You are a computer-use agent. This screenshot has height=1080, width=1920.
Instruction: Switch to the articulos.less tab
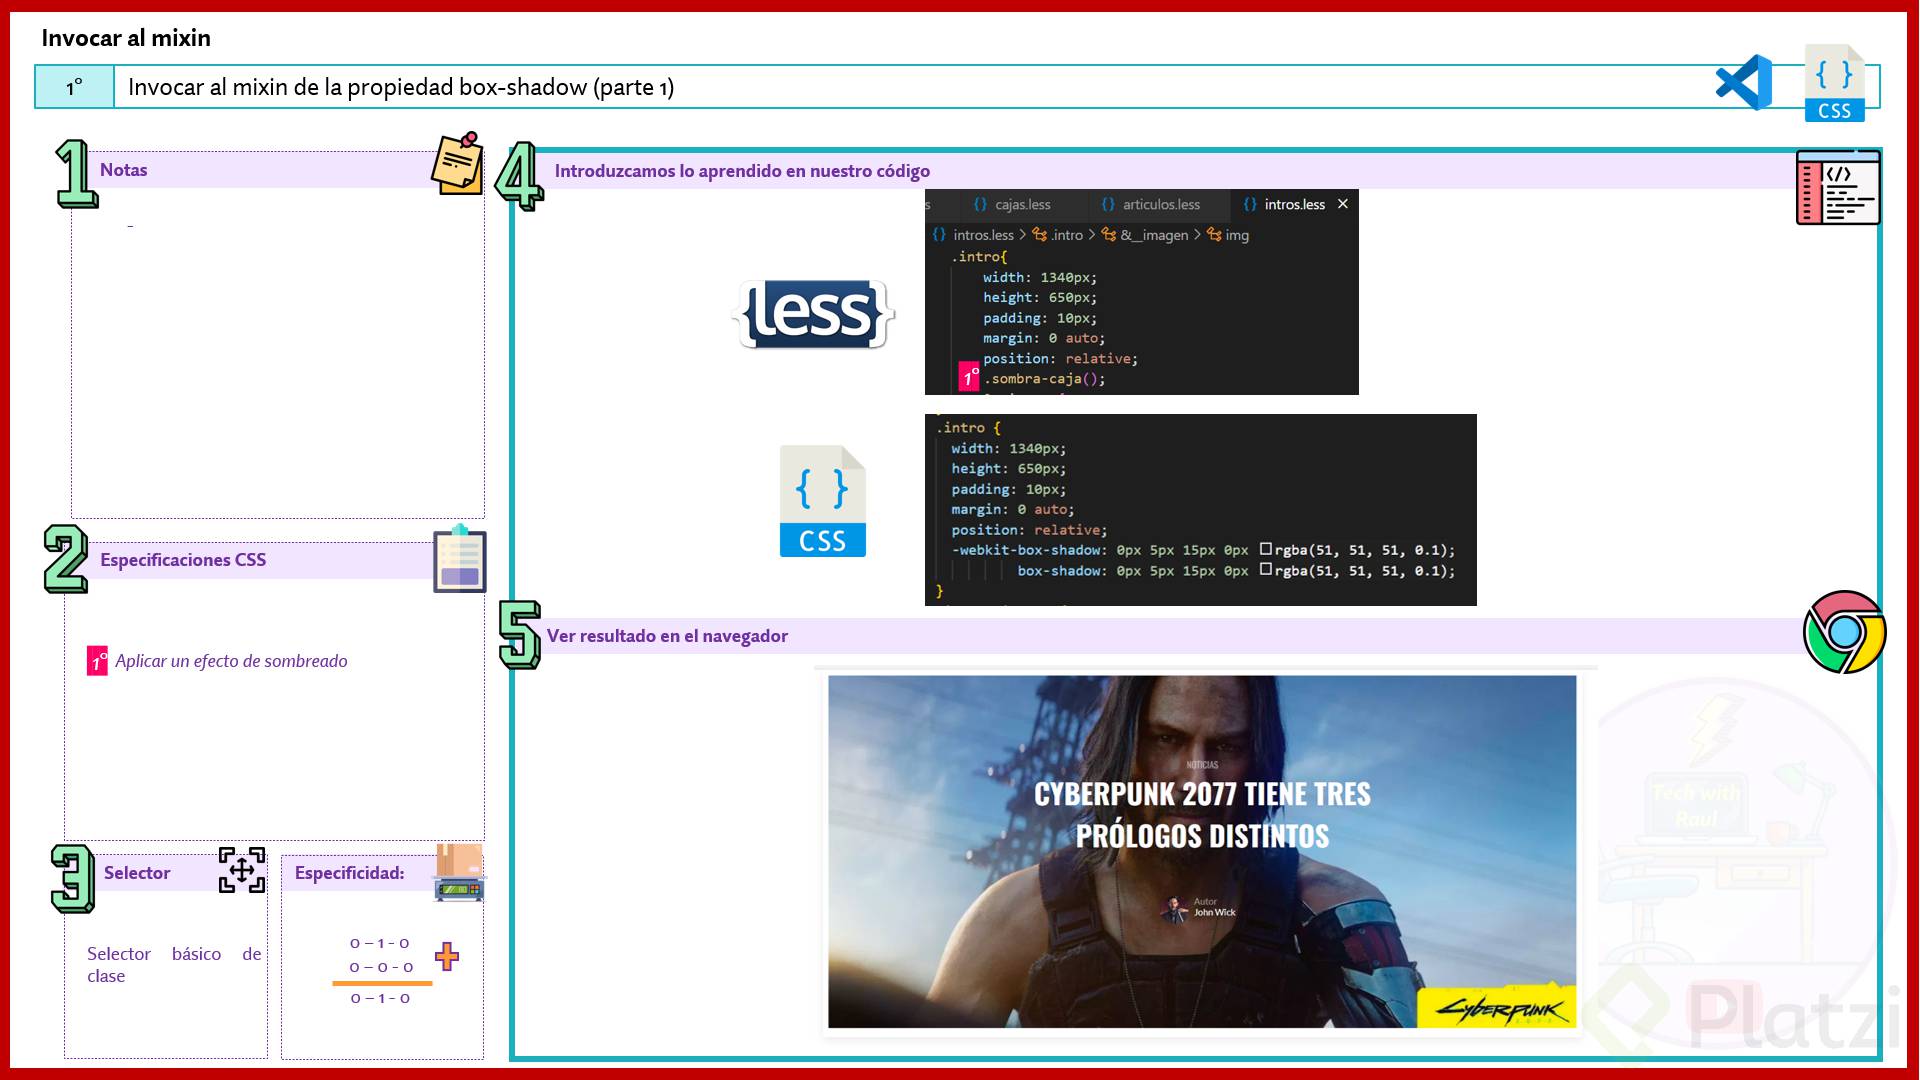[x=1160, y=205]
